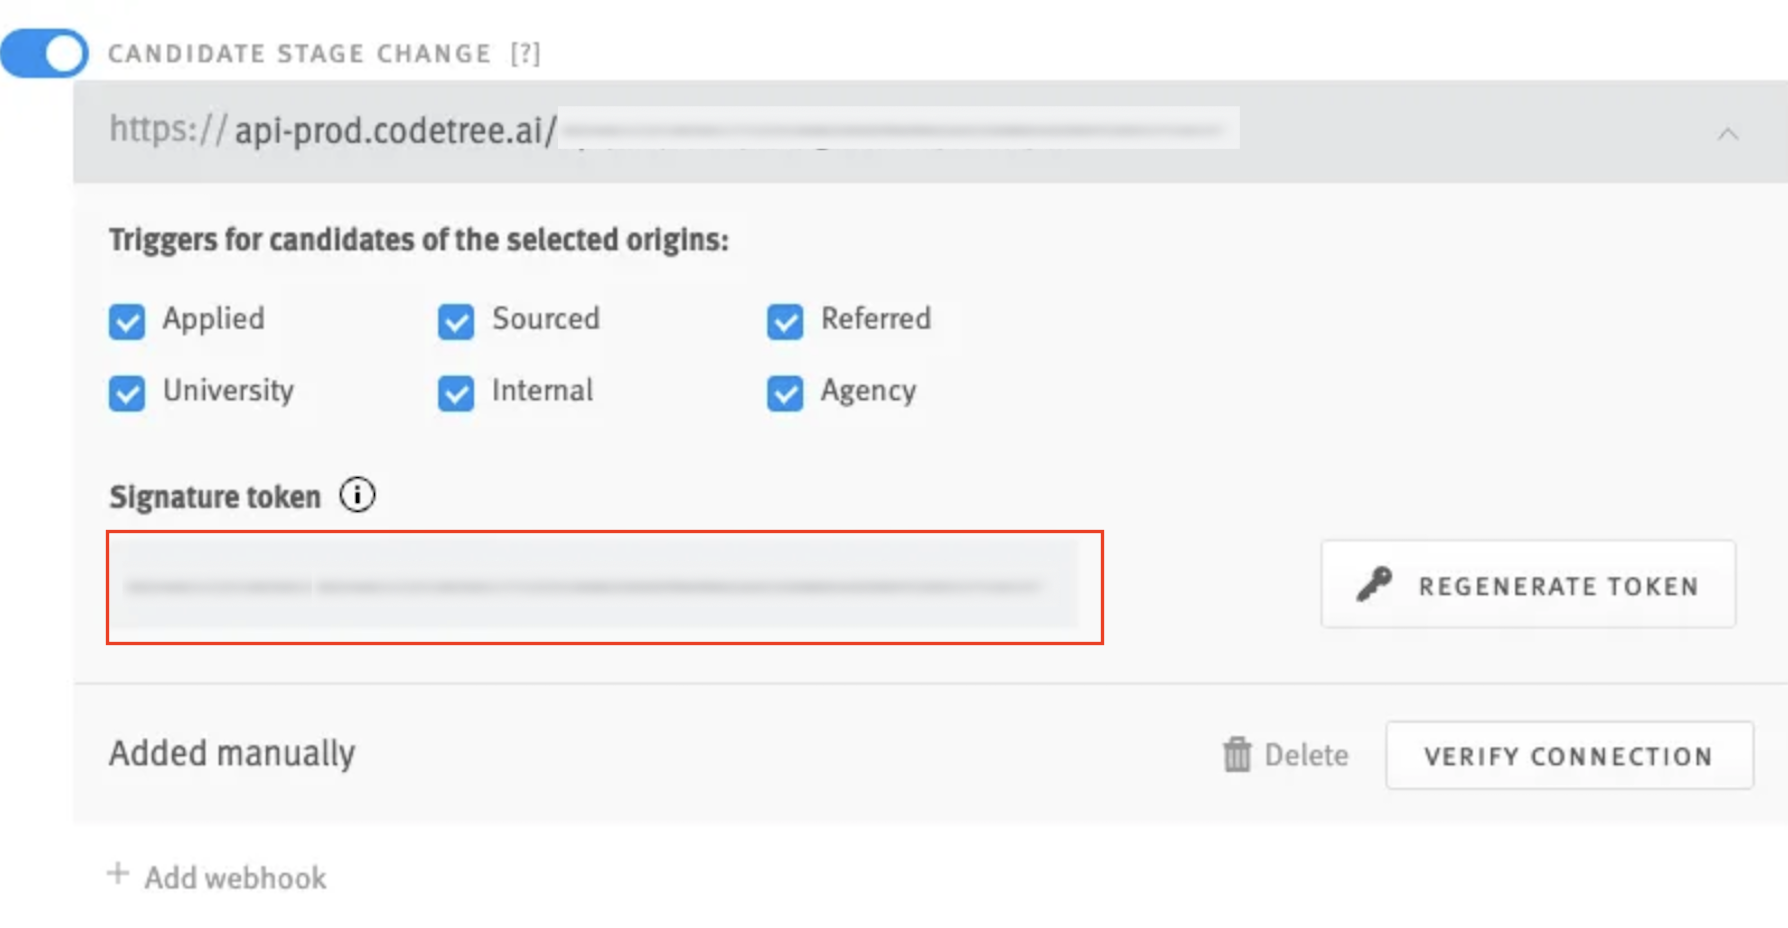The image size is (1788, 928).
Task: Click the Candidate Stage Change heading label
Action: [299, 53]
